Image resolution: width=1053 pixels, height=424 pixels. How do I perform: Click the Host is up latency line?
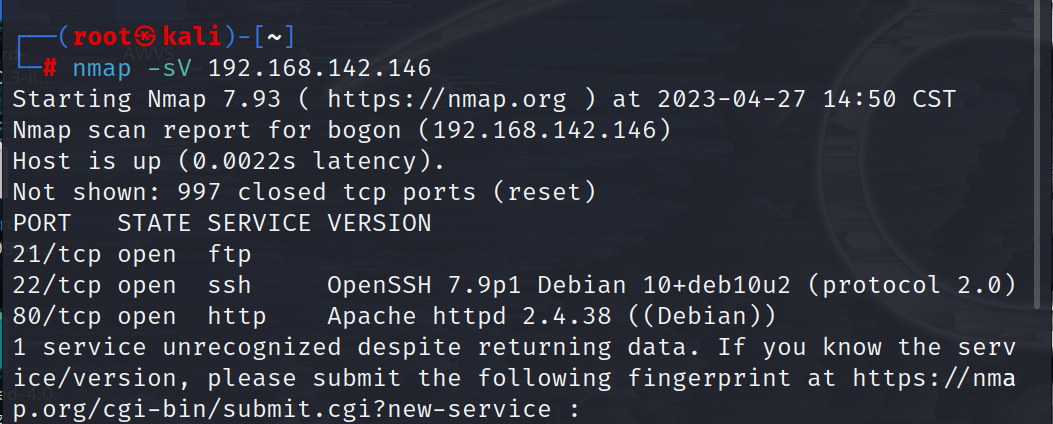pos(229,161)
